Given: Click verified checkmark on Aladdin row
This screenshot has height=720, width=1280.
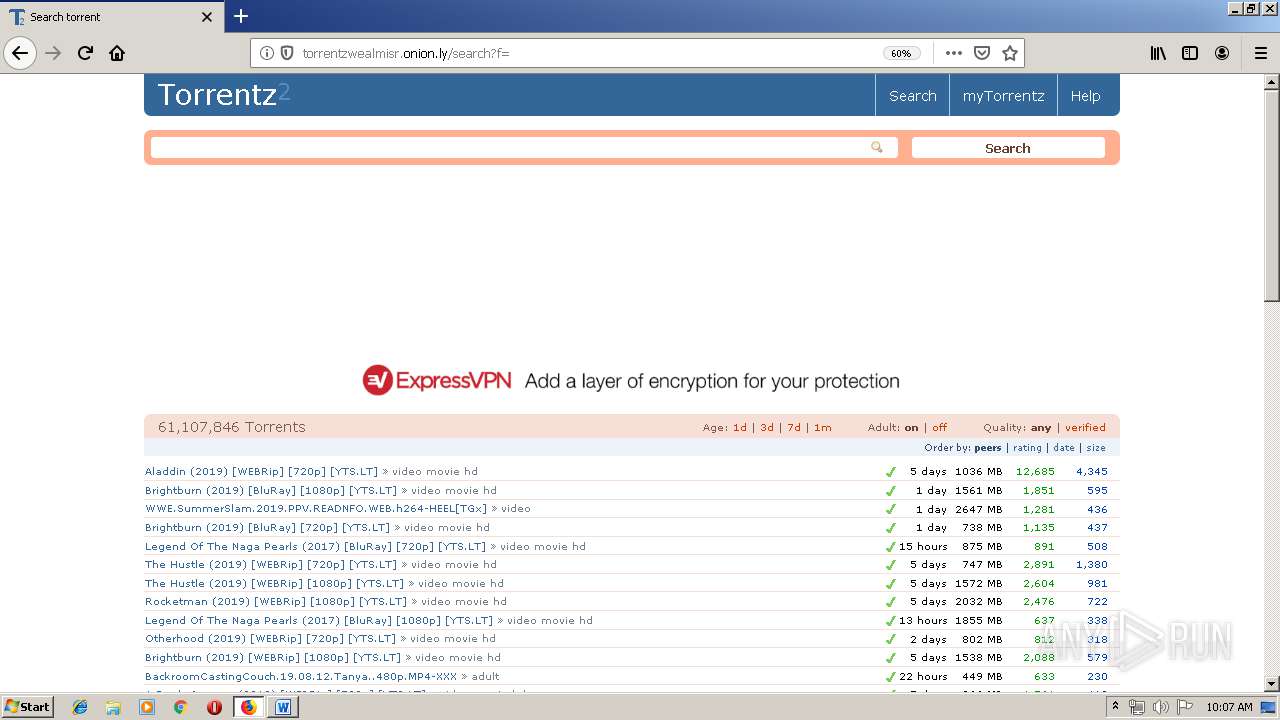Looking at the screenshot, I should click(x=890, y=472).
